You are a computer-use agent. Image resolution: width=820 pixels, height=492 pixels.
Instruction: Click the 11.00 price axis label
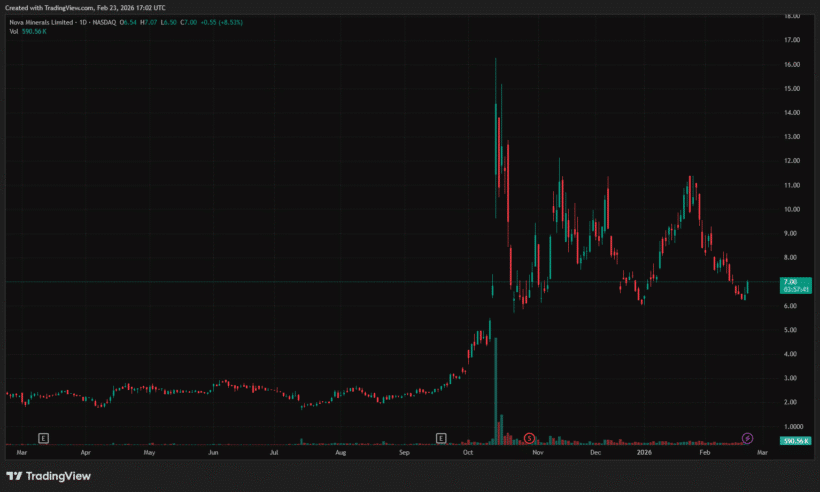792,186
